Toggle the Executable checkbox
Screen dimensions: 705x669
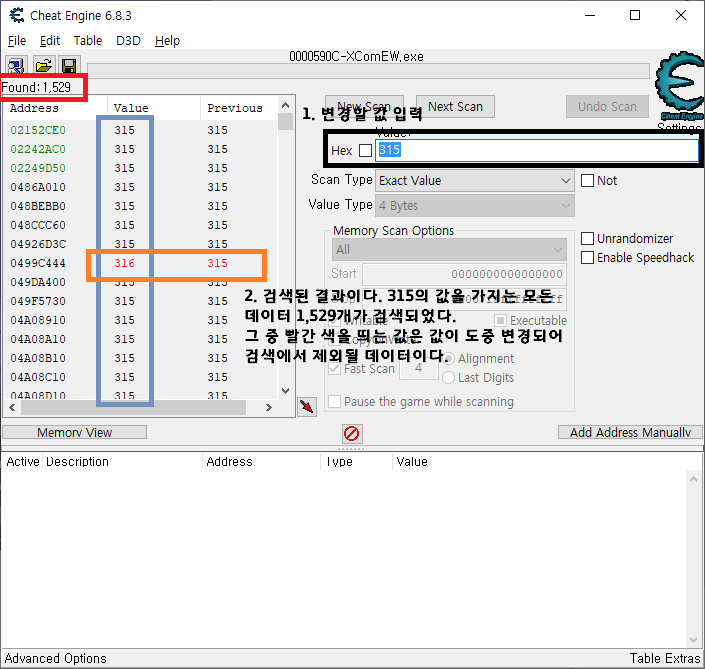point(500,321)
